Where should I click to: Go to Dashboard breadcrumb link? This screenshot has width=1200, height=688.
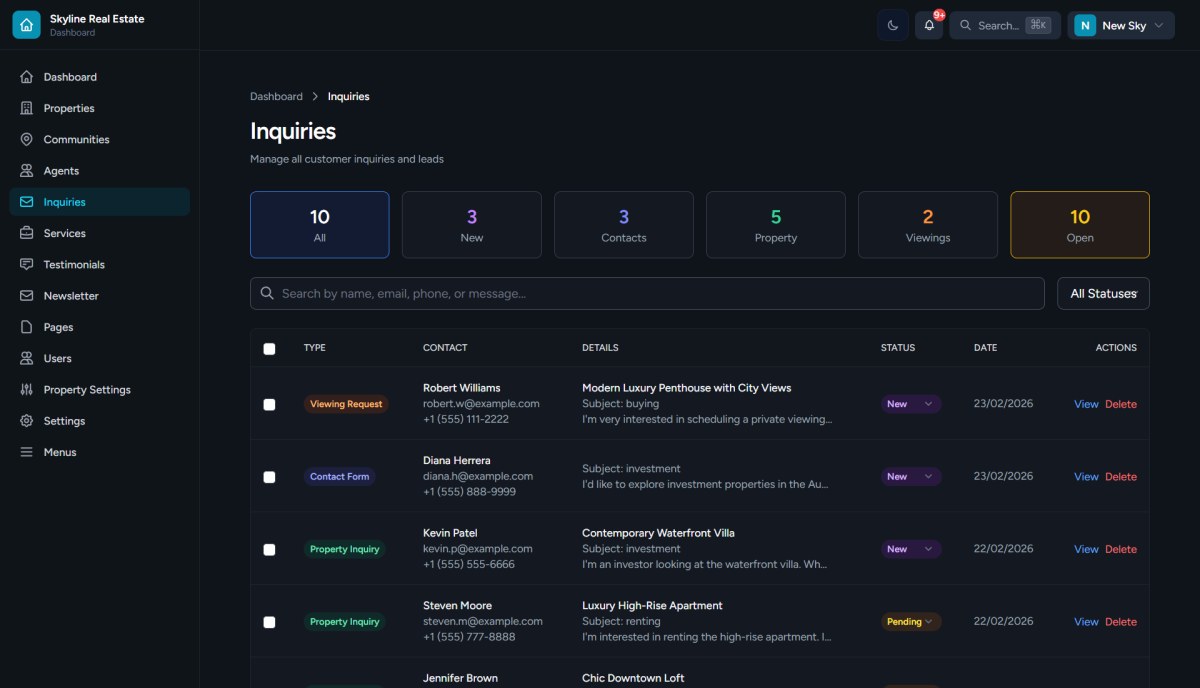pos(276,96)
